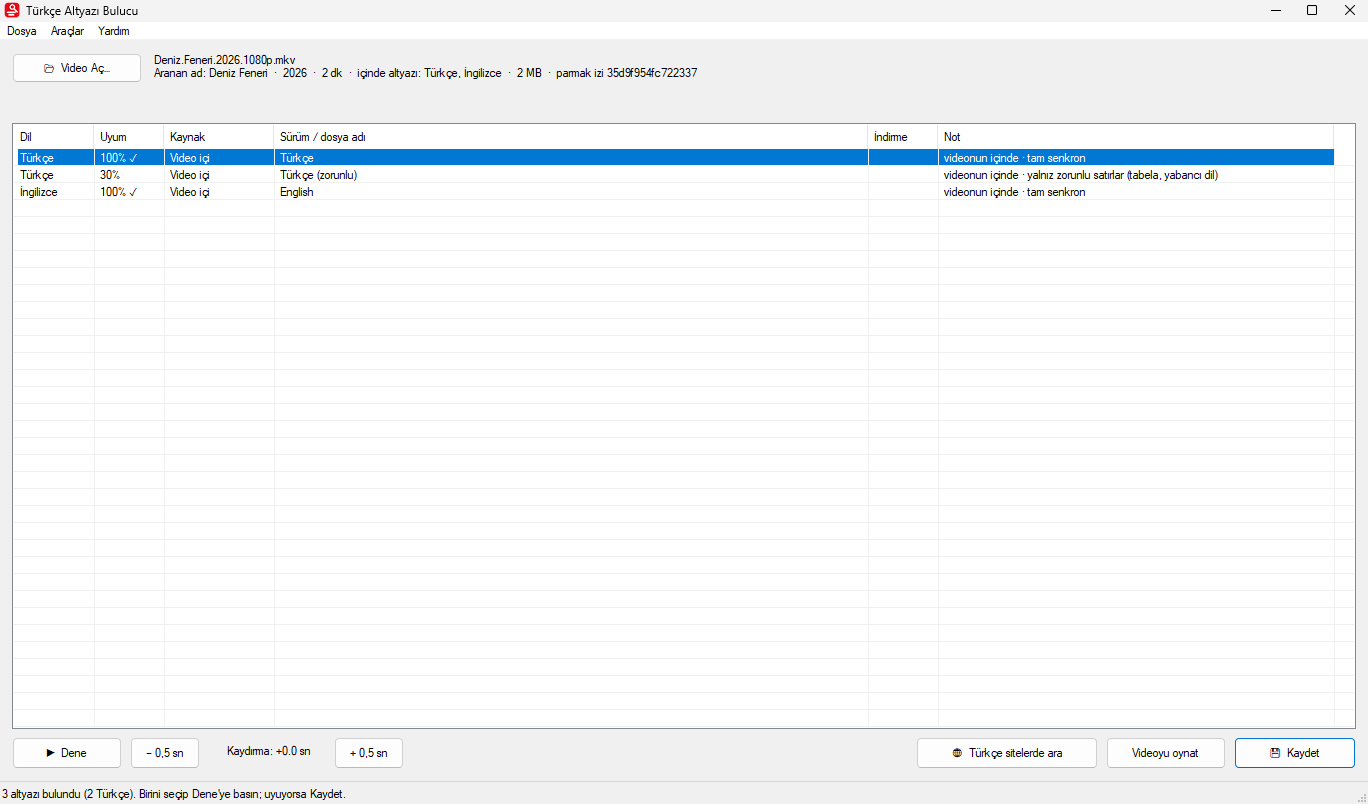The width and height of the screenshot is (1368, 804).
Task: Click the app icon in title bar
Action: [13, 10]
